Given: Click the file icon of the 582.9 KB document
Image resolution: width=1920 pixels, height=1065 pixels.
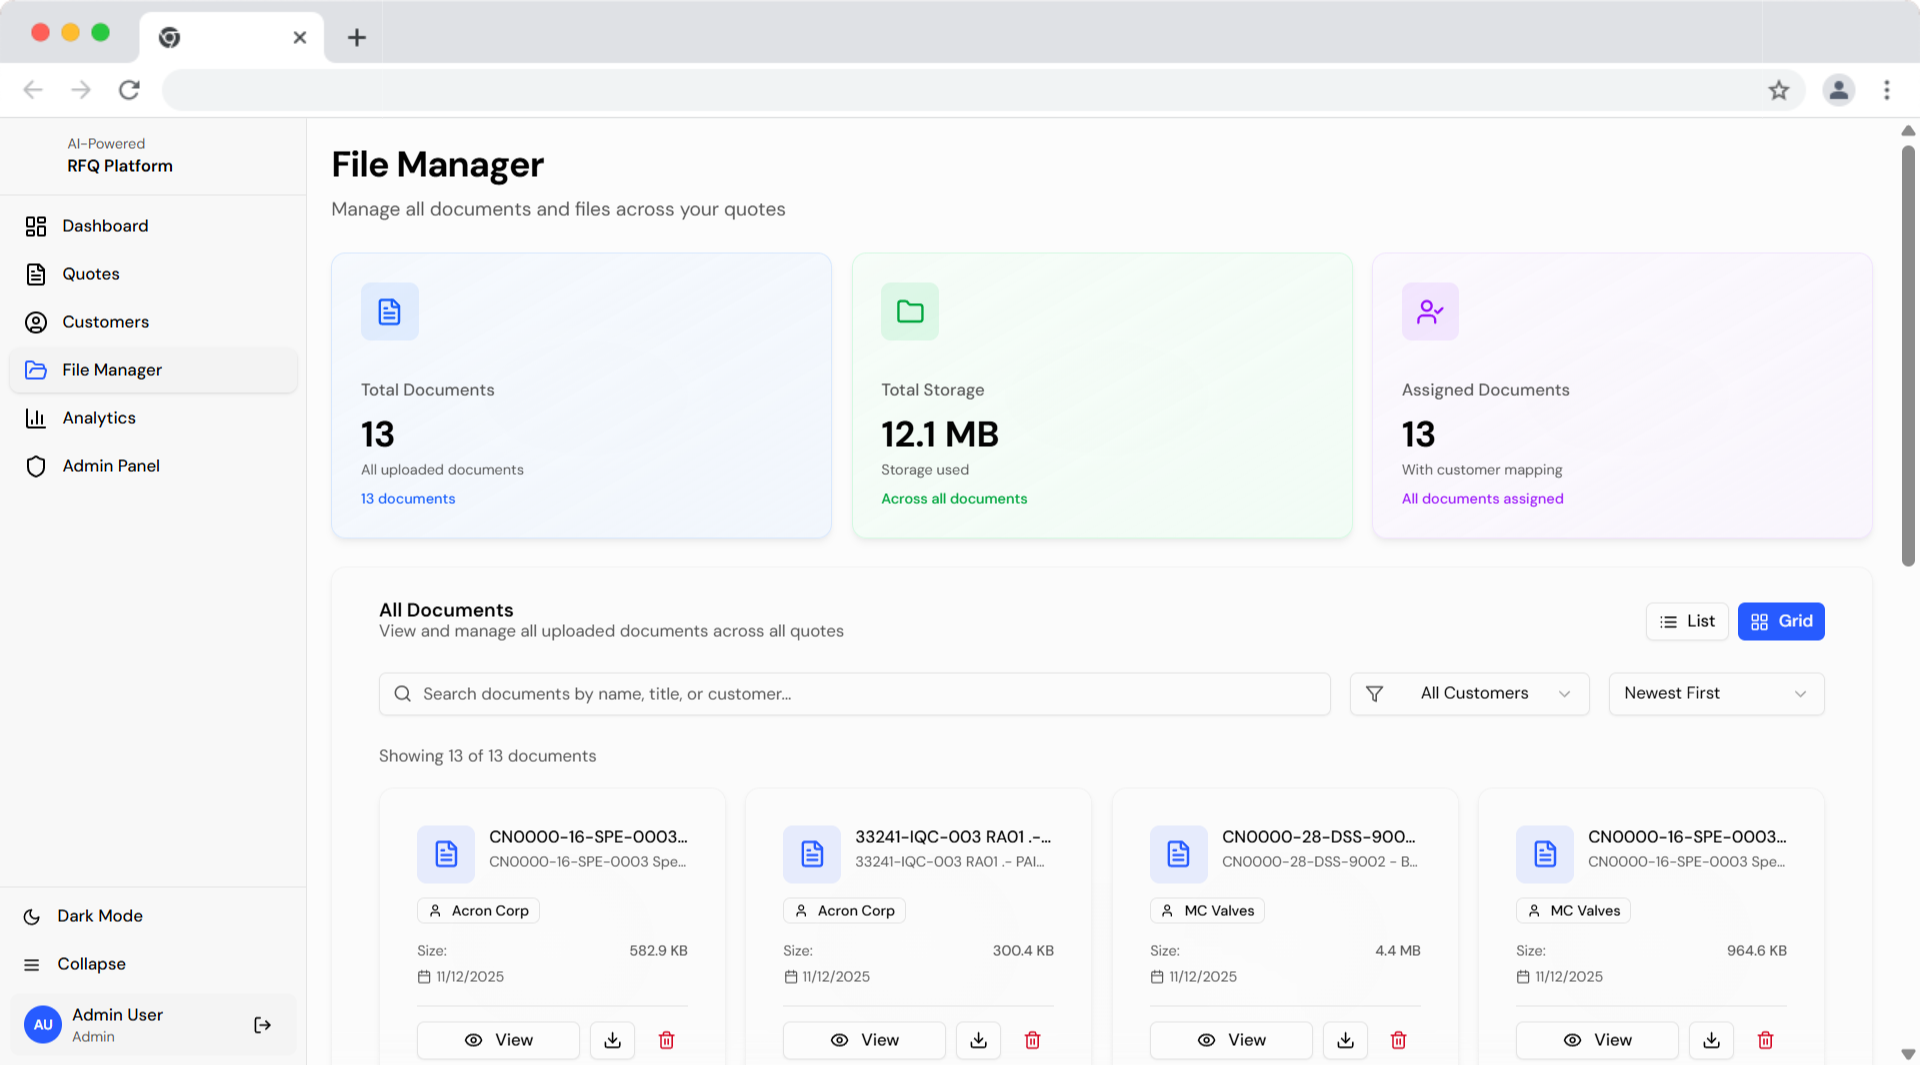Looking at the screenshot, I should (446, 854).
